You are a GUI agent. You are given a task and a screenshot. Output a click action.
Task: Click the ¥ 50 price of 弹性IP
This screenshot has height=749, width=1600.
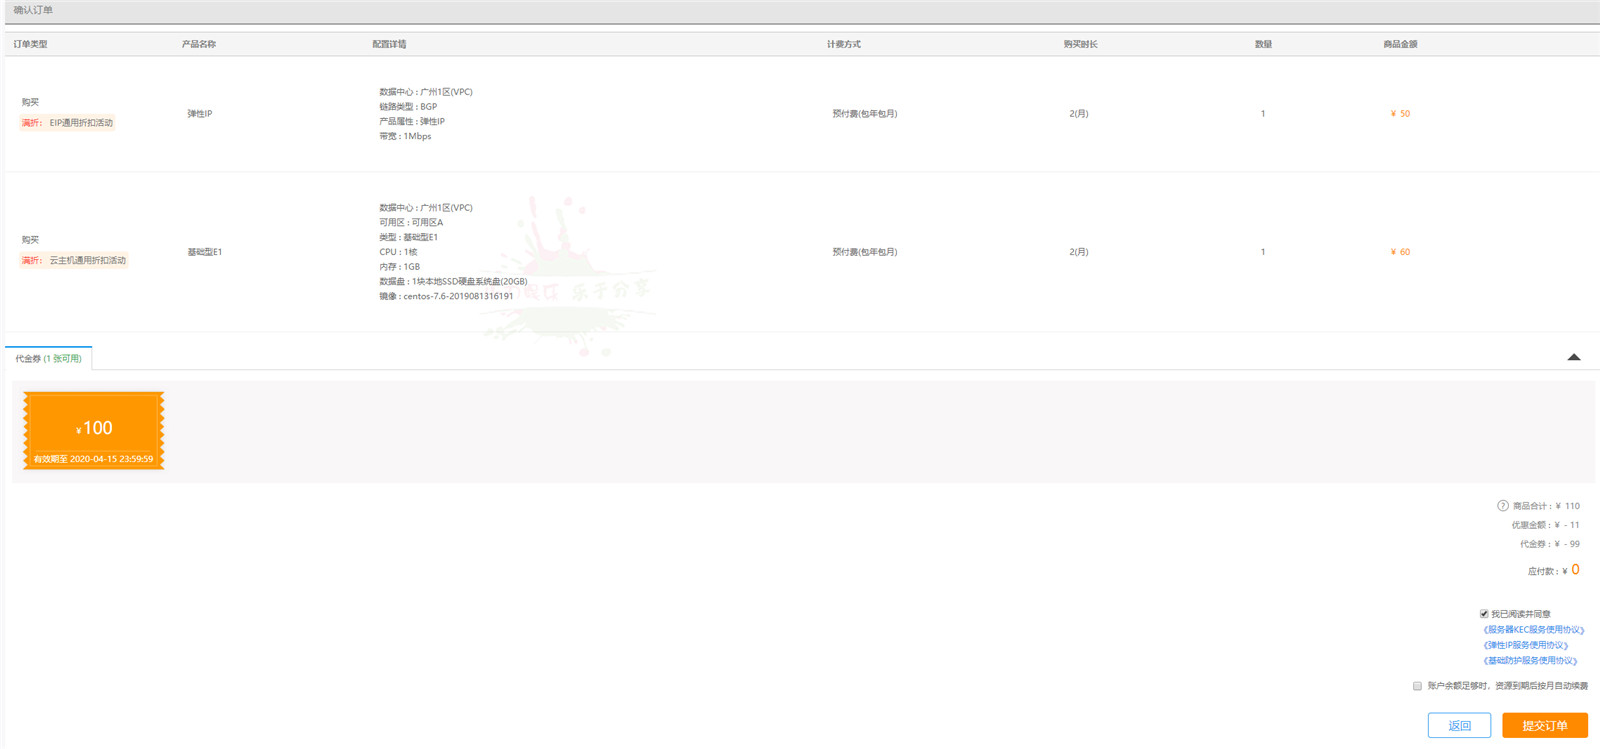pos(1400,114)
